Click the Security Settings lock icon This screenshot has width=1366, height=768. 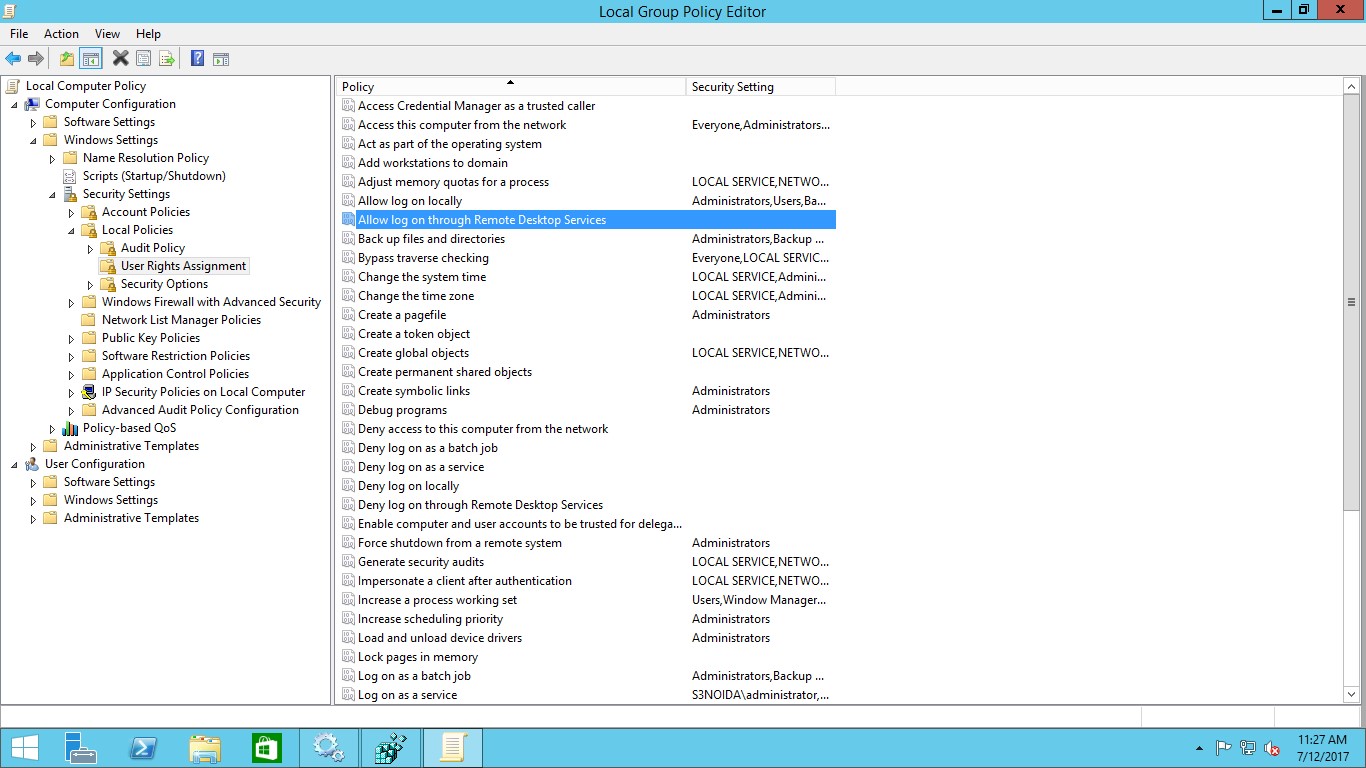[70, 194]
